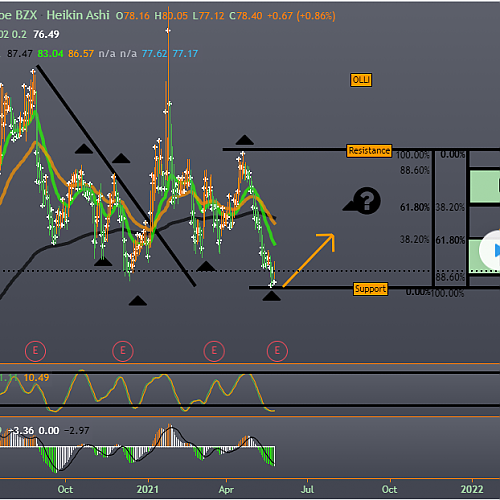Click the Heikin Ashi chart type title

click(78, 15)
